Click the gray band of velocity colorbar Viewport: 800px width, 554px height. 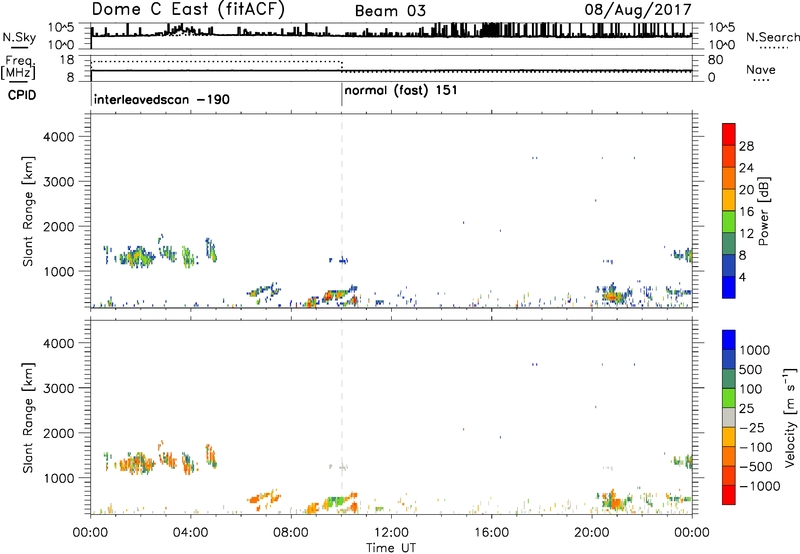729,418
